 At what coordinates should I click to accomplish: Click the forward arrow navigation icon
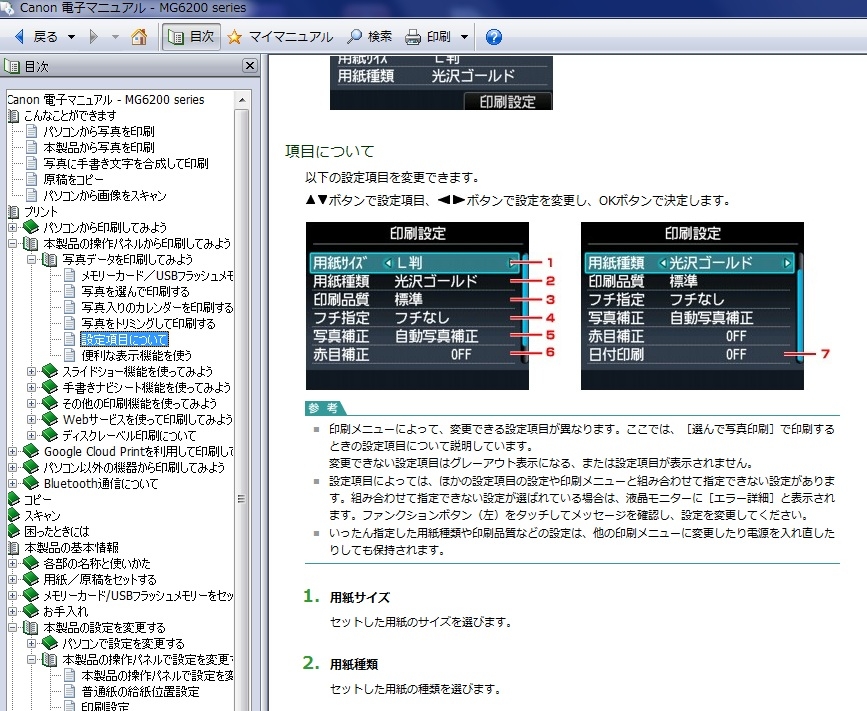pyautogui.click(x=94, y=37)
